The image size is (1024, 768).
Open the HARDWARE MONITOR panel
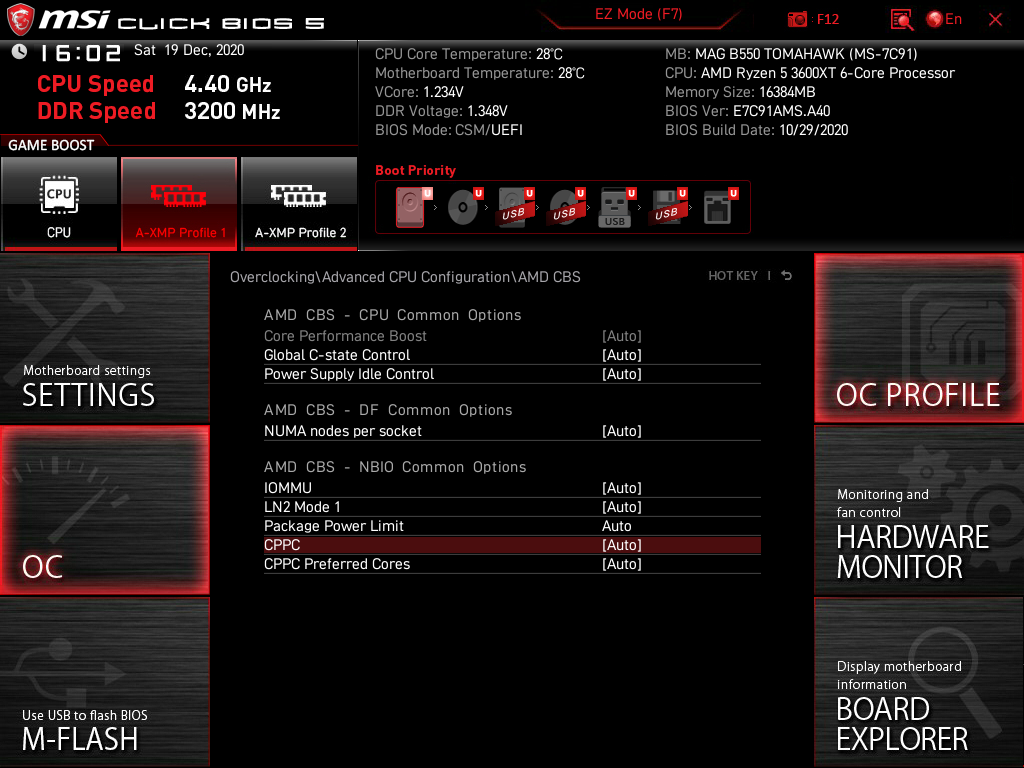tap(919, 510)
